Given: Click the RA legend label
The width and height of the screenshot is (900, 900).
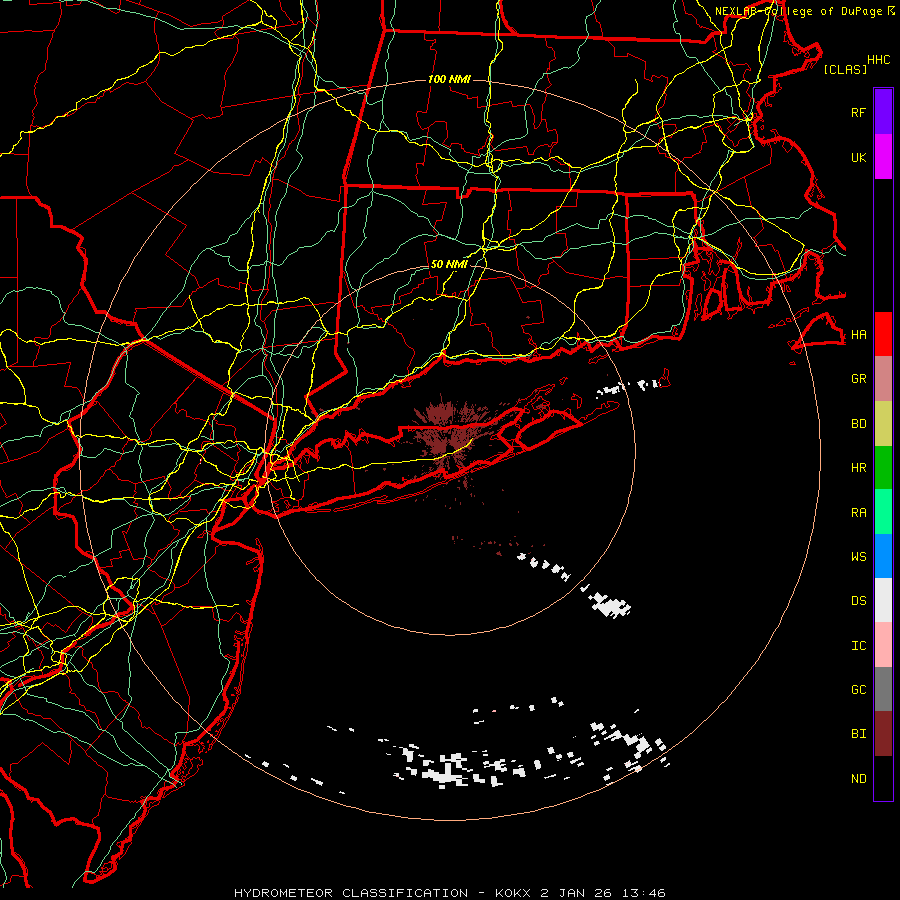Looking at the screenshot, I should click(x=858, y=513).
